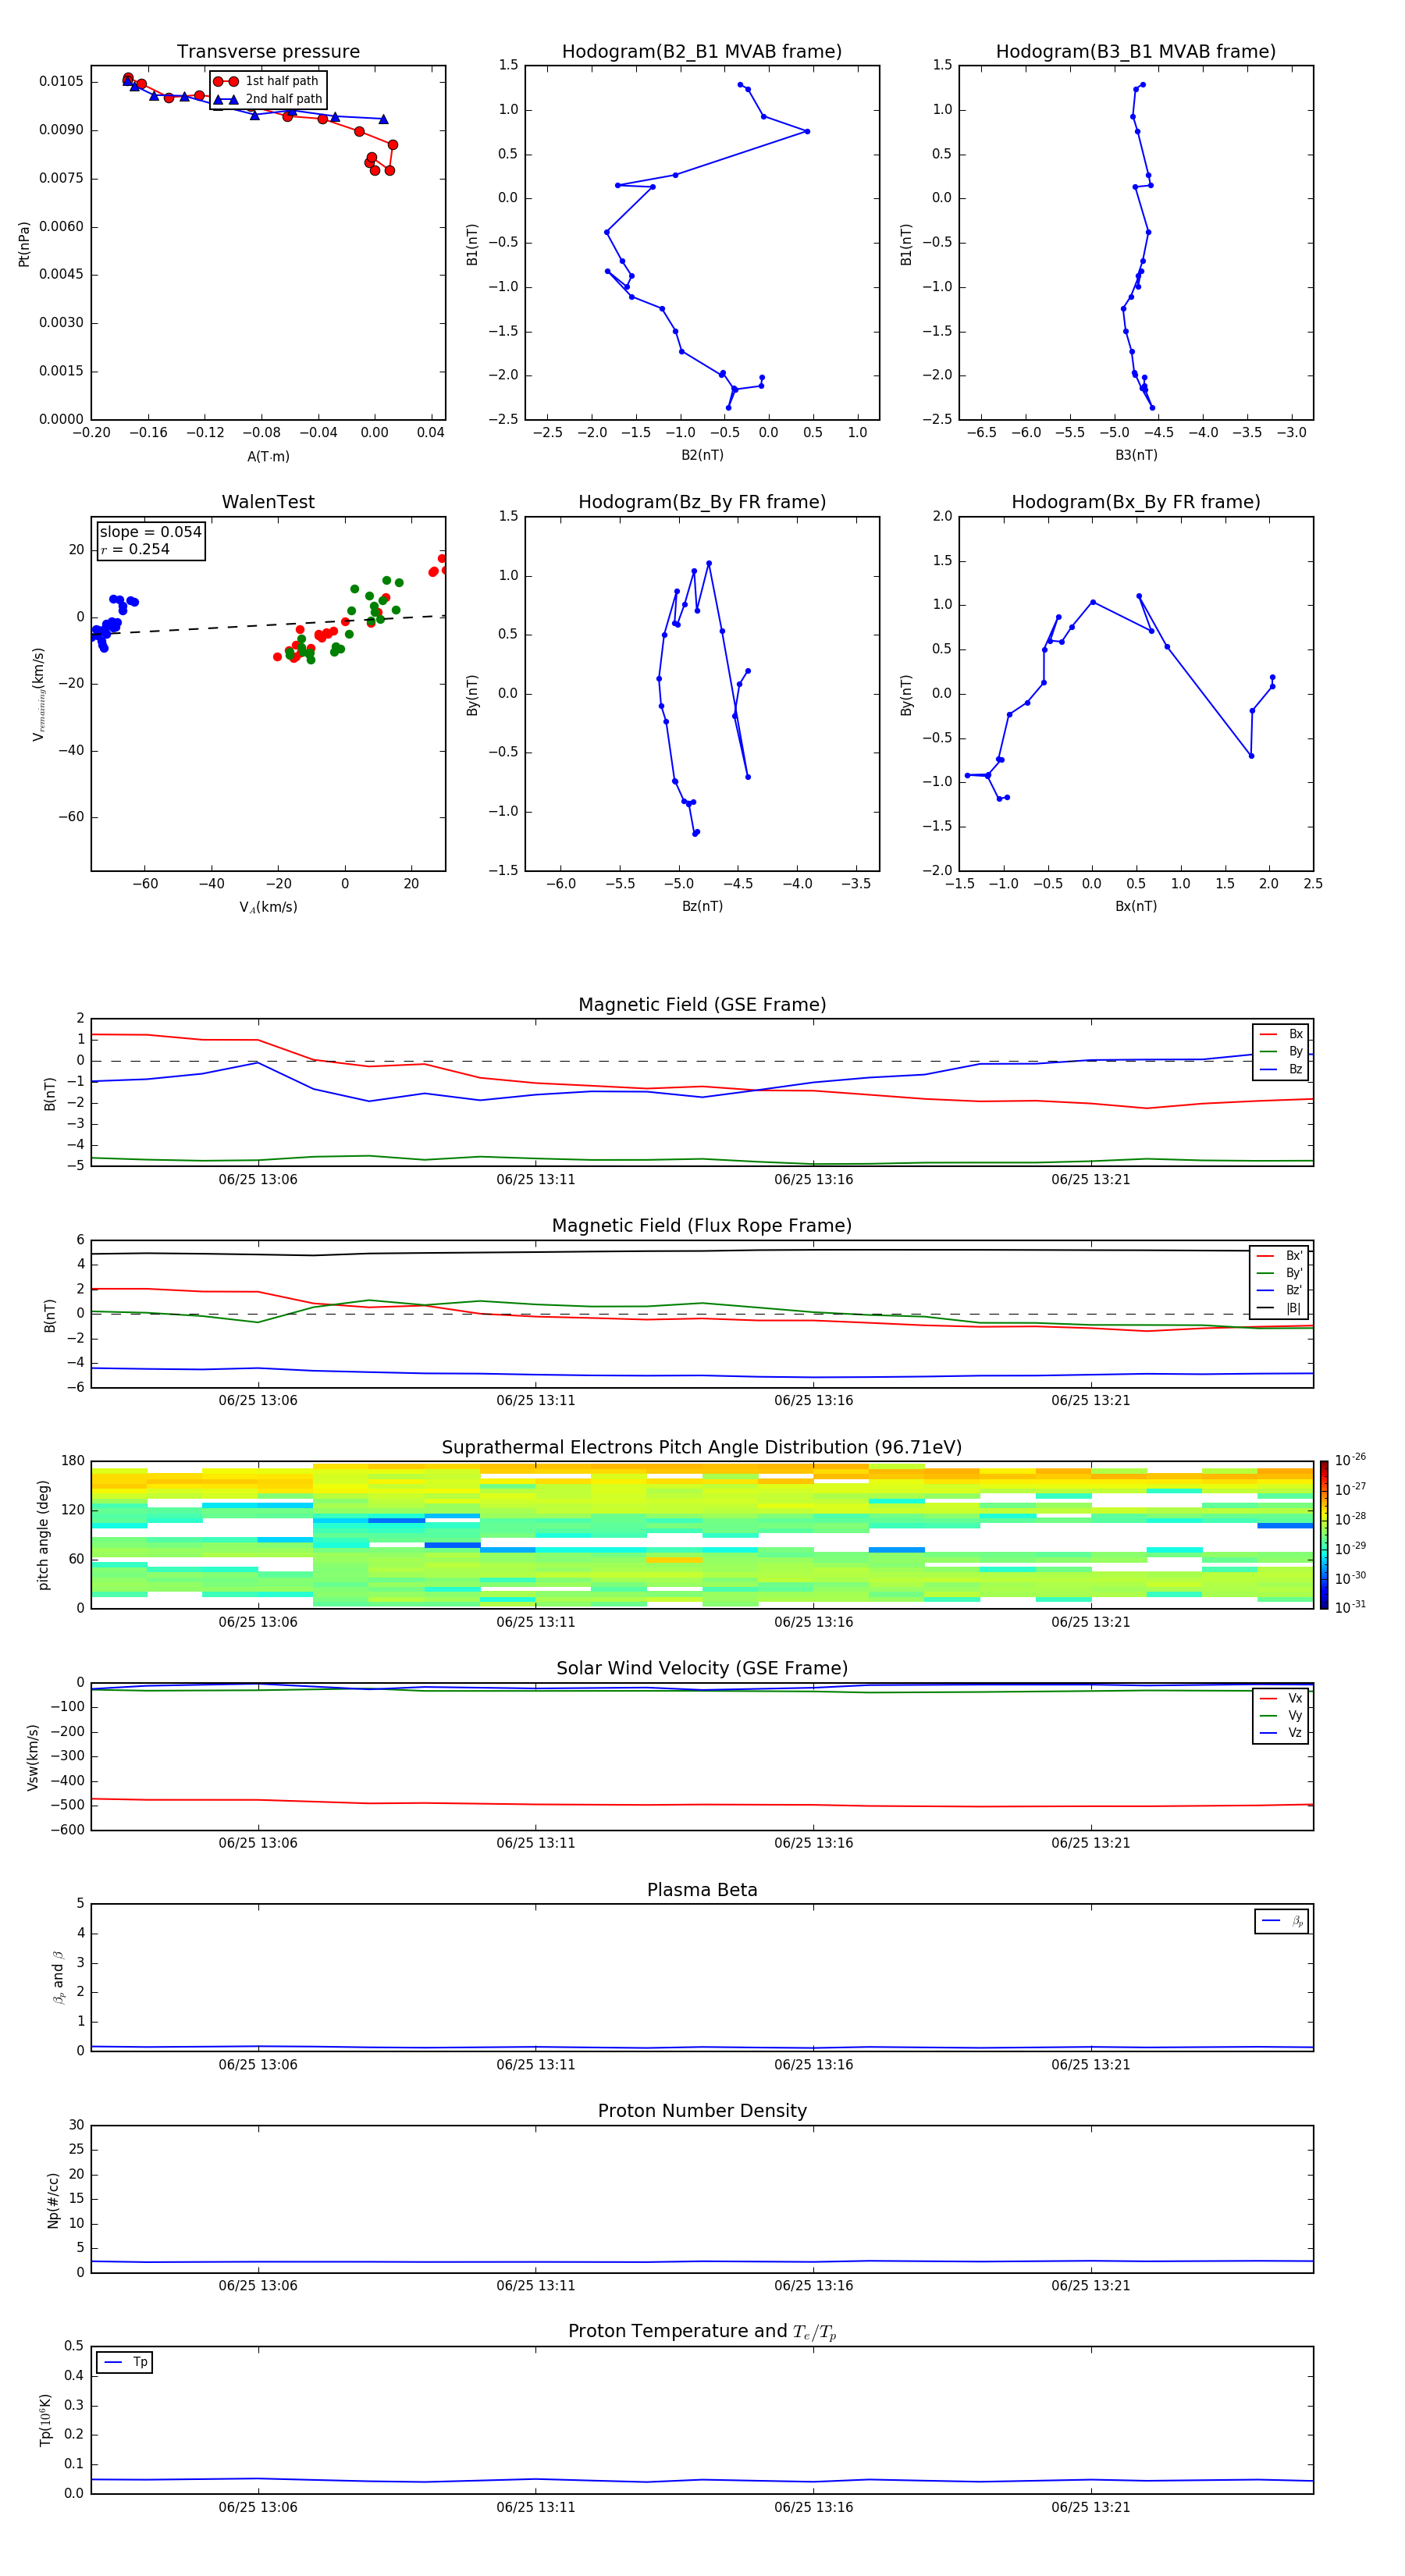1405x2576 pixels.
Task: Click the red Vx line in solar wind plot
Action: pyautogui.click(x=702, y=1804)
